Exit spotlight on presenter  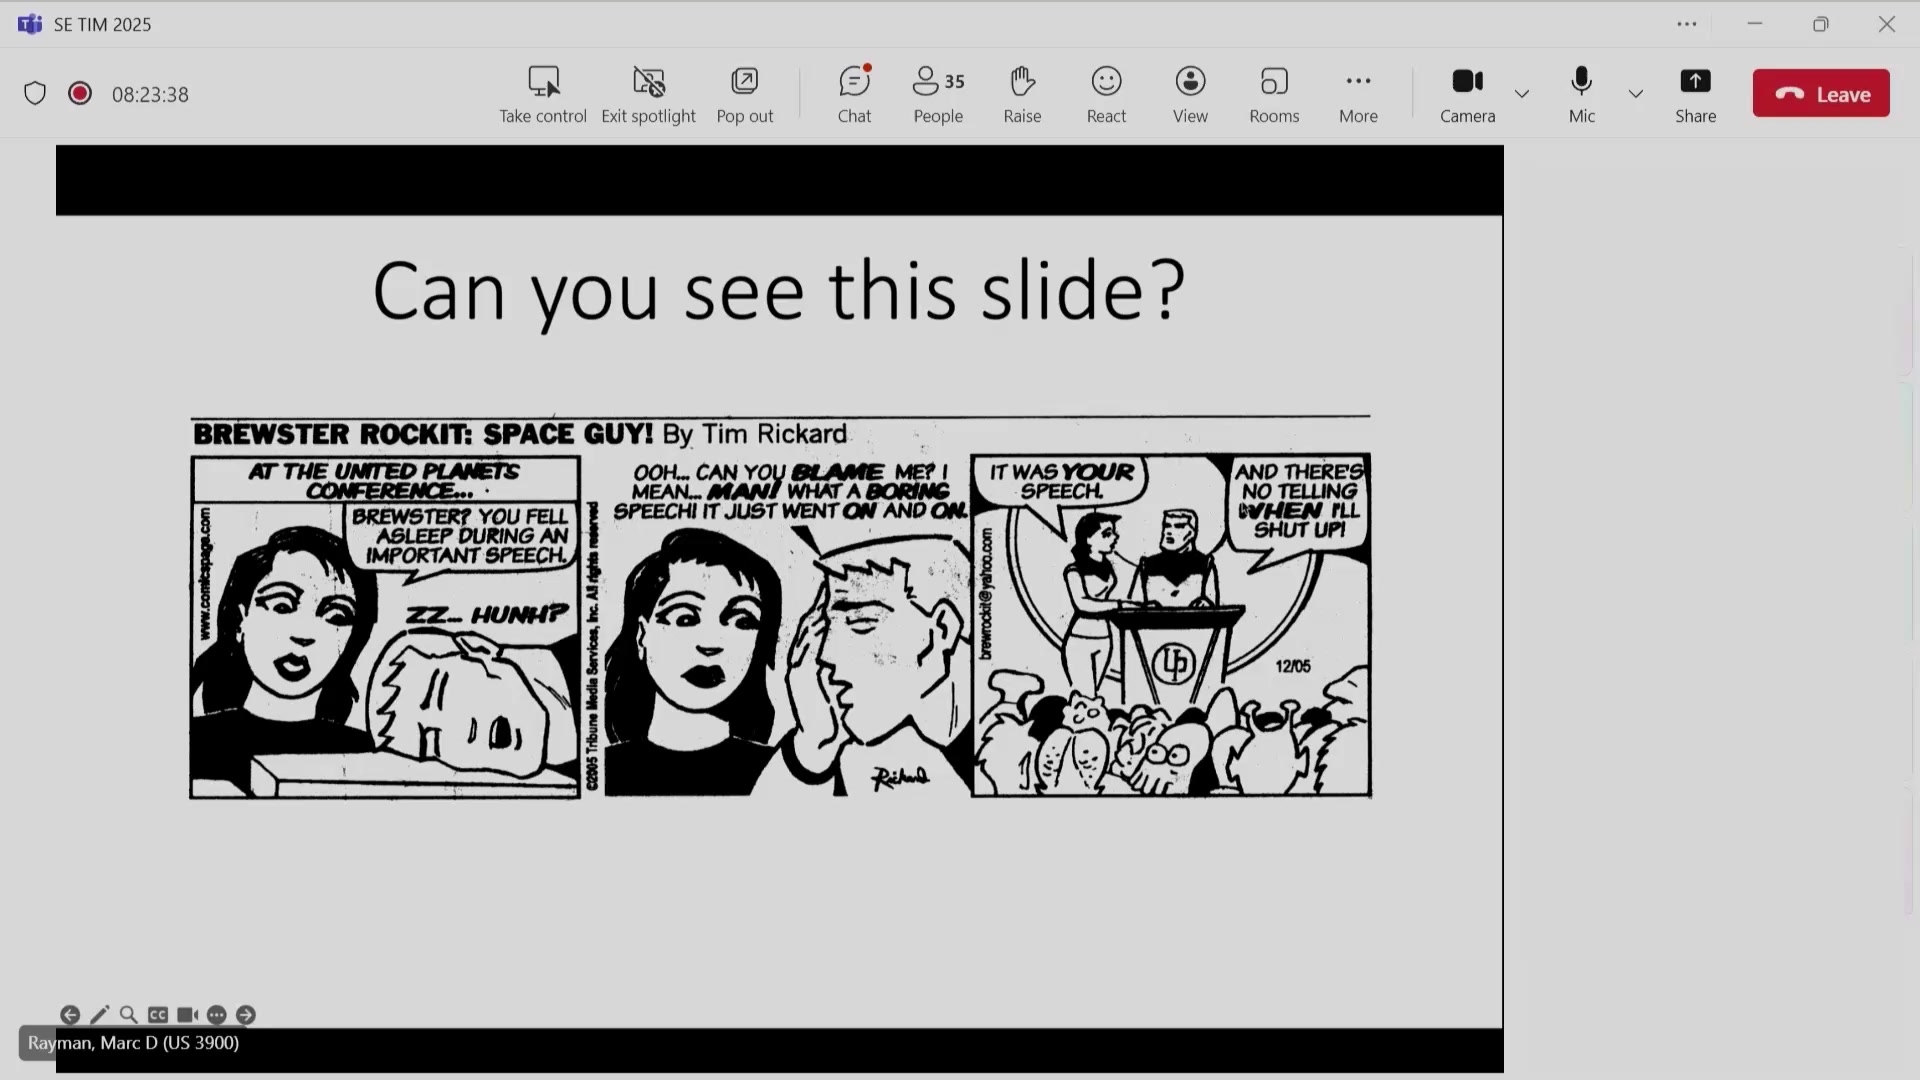pos(648,94)
